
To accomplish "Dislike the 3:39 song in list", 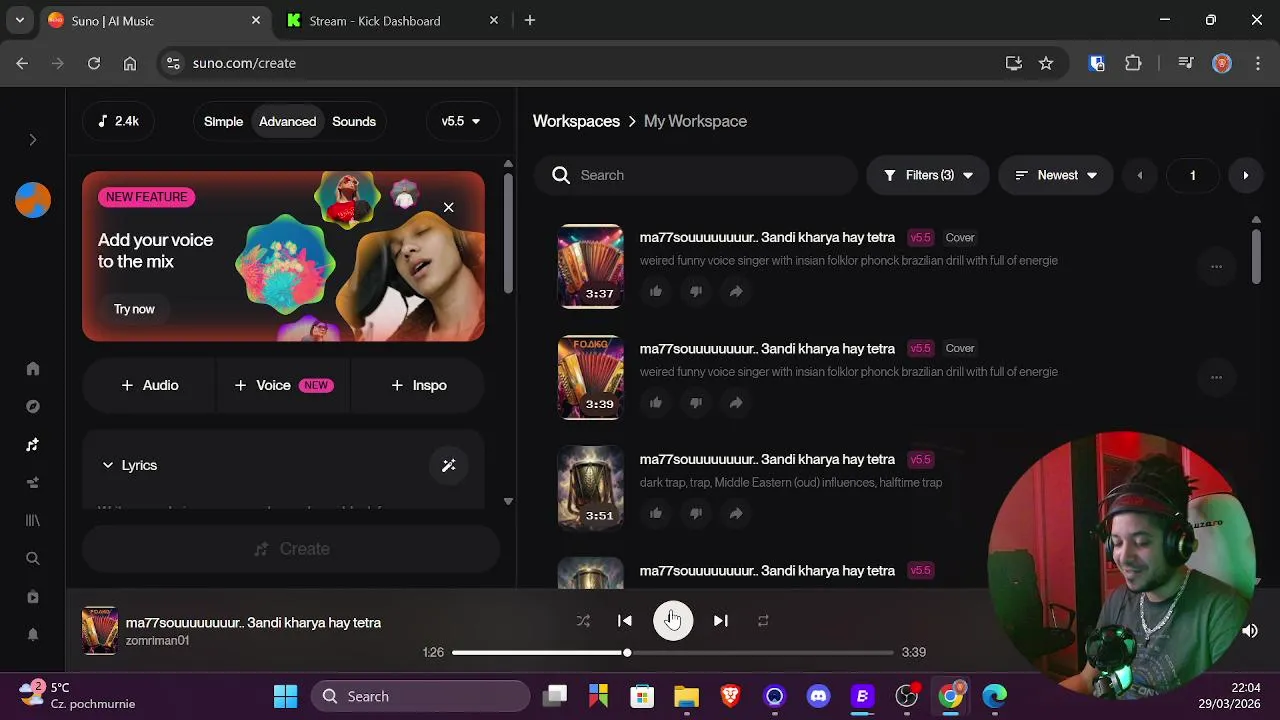I will (x=696, y=402).
